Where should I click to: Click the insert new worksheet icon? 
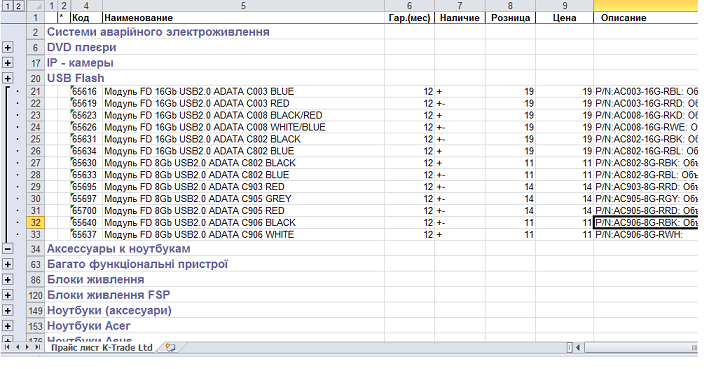[170, 348]
